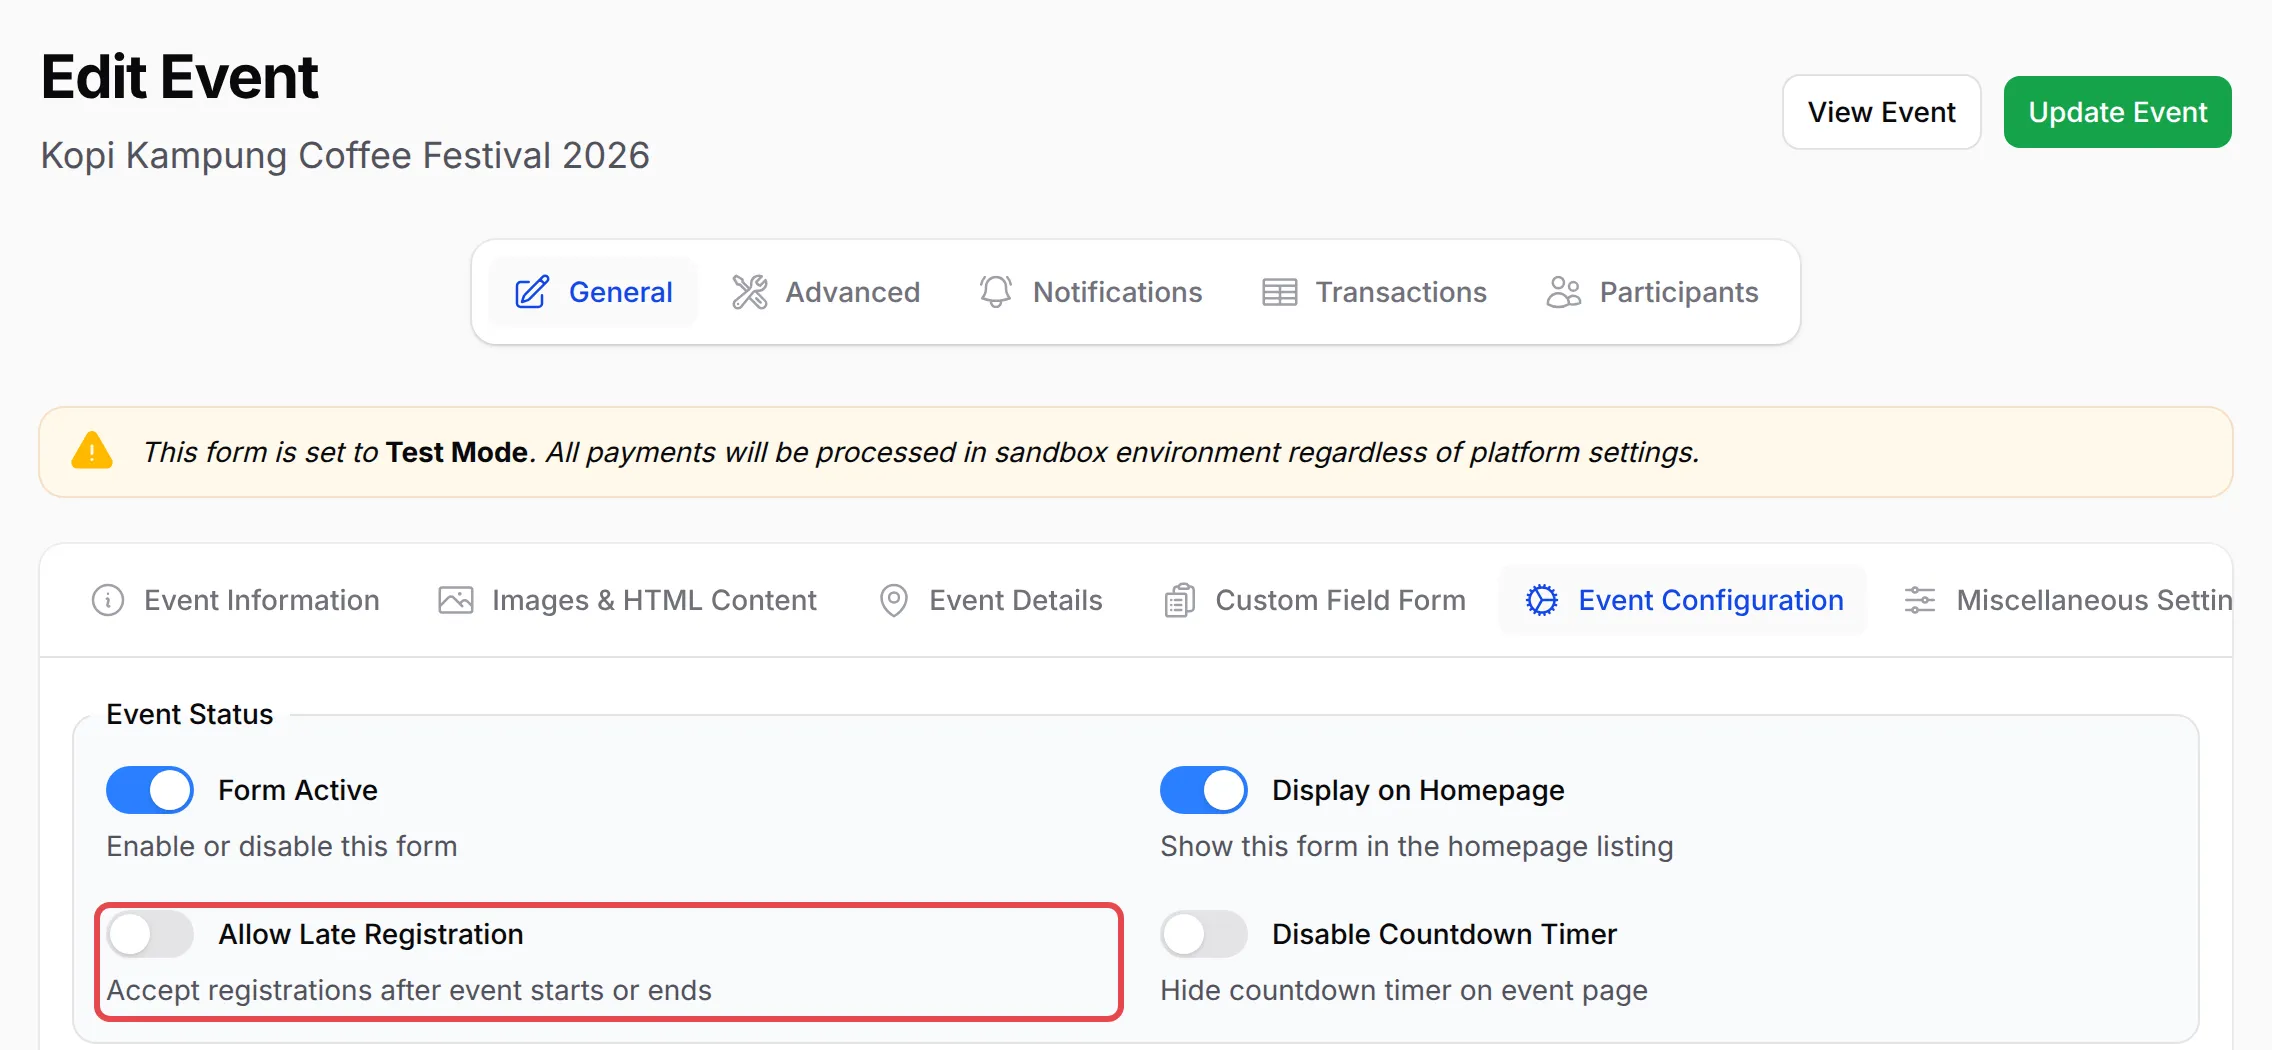
Task: Click the bell icon beside Notifications
Action: tap(996, 292)
